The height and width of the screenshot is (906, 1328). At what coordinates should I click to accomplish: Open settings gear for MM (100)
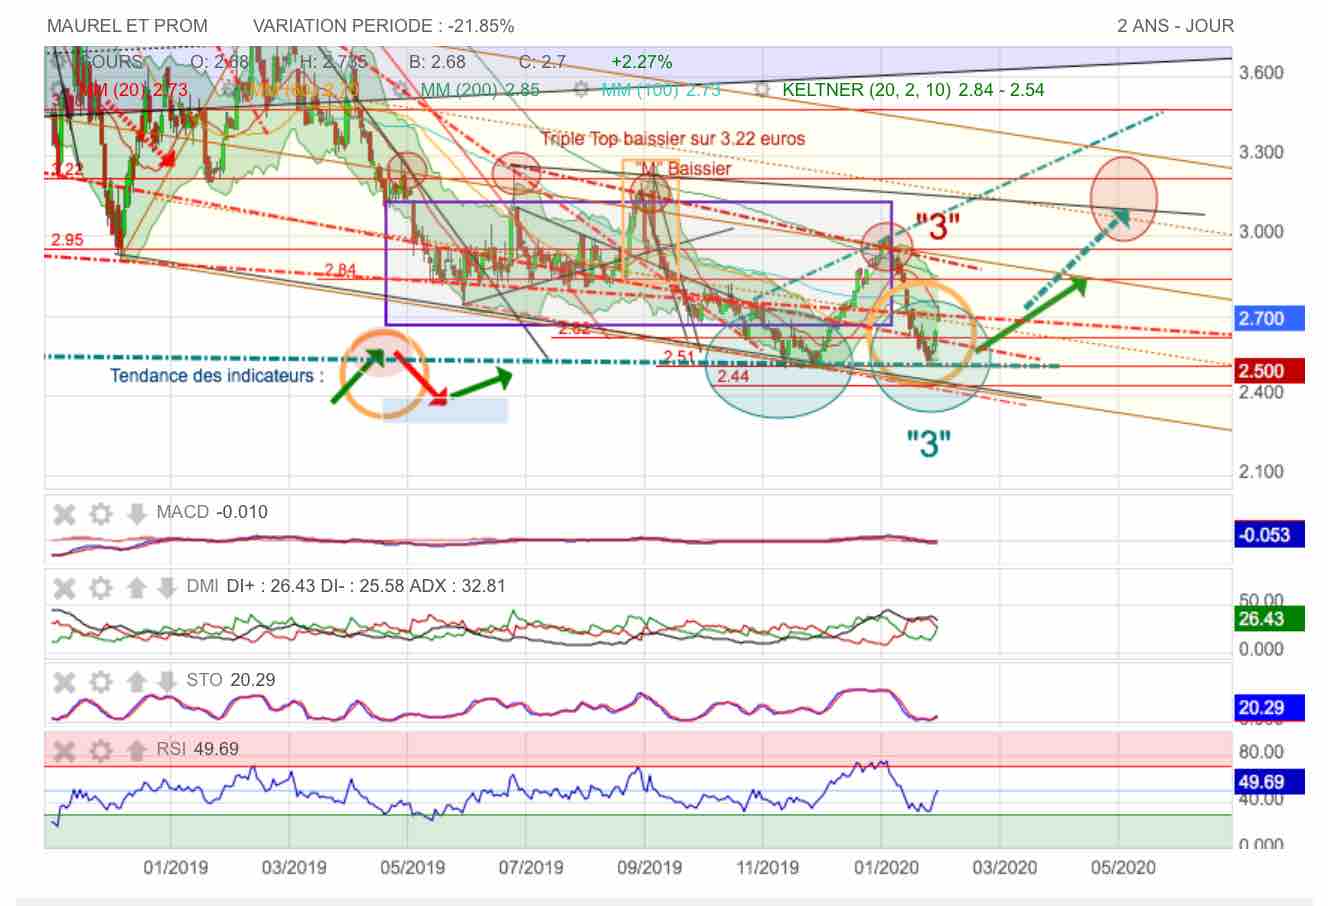[x=581, y=89]
